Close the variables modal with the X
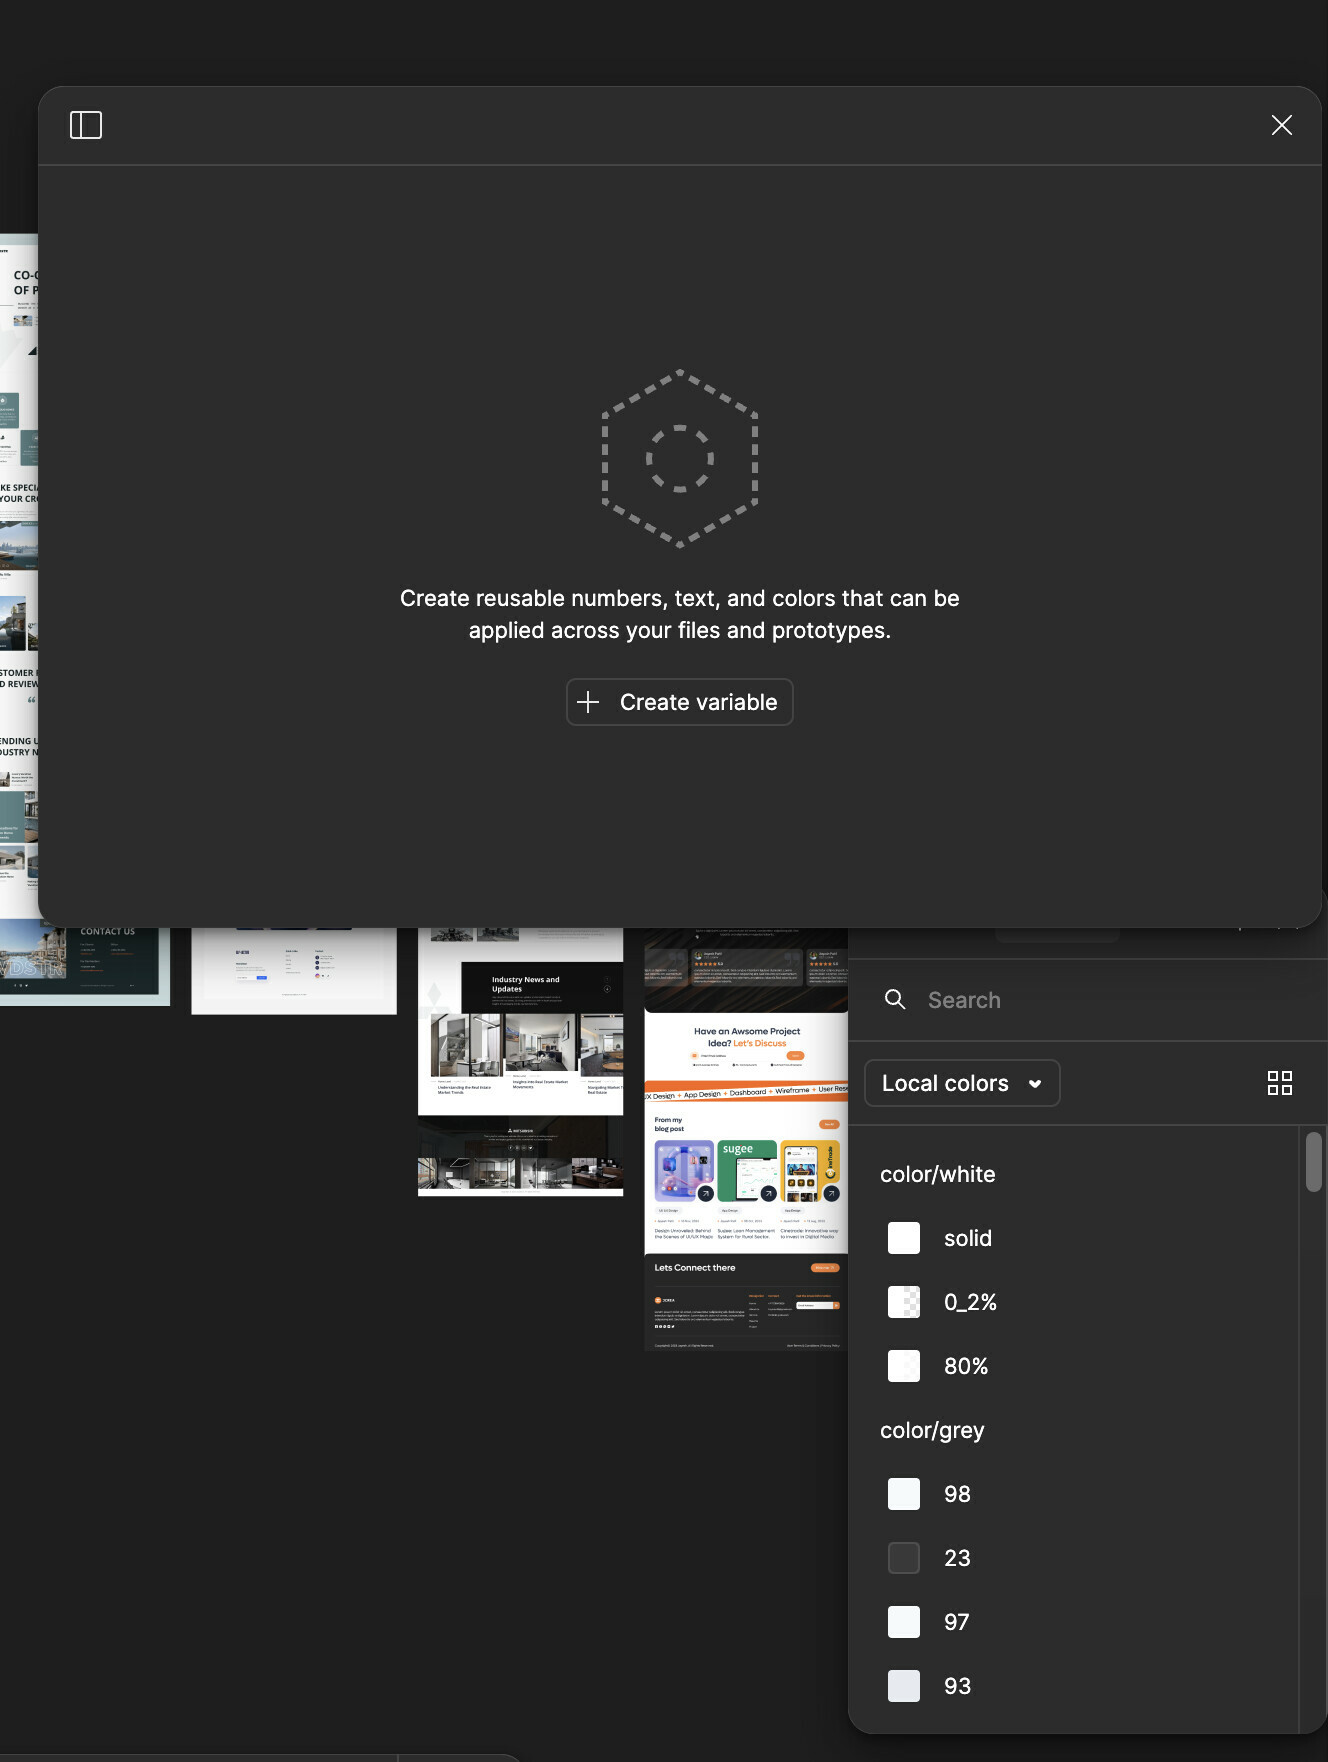Viewport: 1328px width, 1762px height. [x=1281, y=125]
